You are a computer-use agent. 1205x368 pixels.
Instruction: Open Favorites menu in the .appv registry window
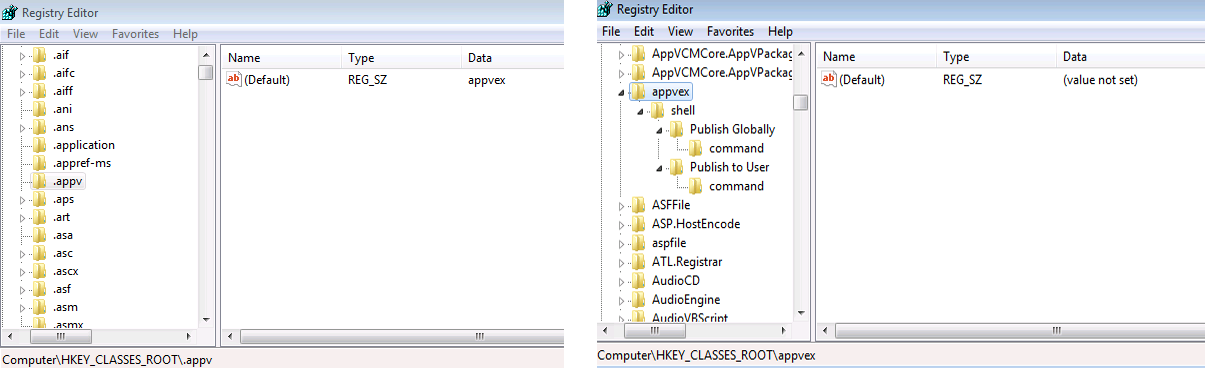pyautogui.click(x=135, y=34)
